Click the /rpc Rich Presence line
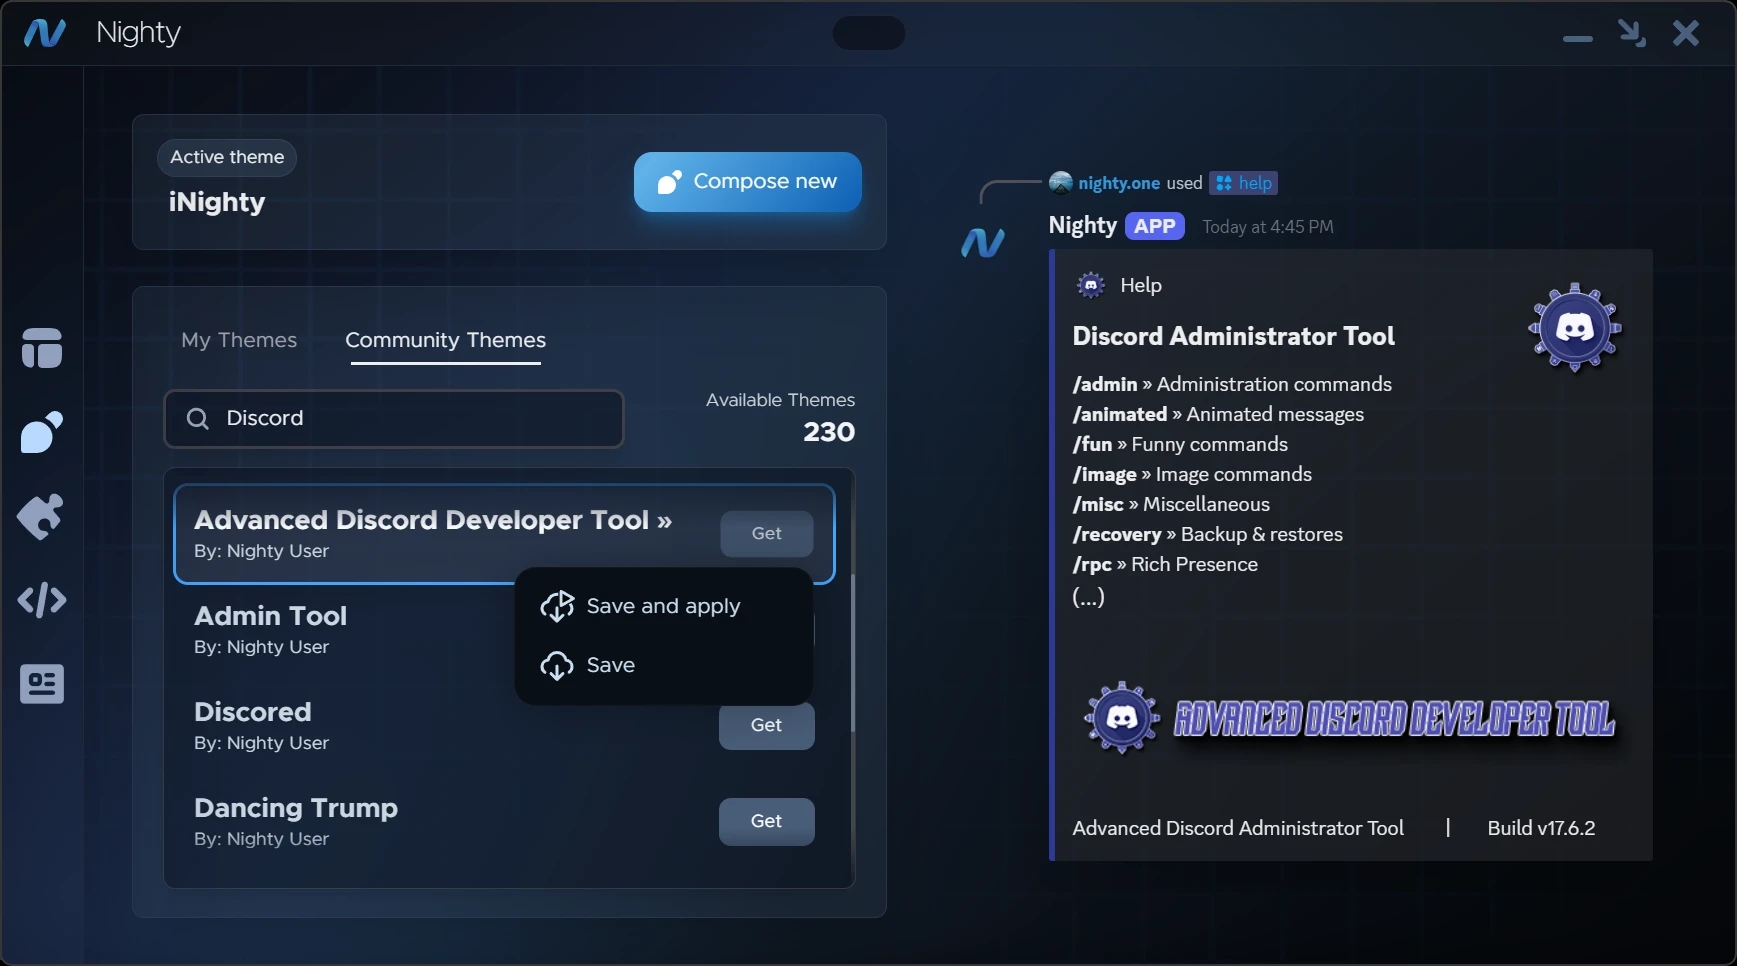 click(x=1165, y=564)
